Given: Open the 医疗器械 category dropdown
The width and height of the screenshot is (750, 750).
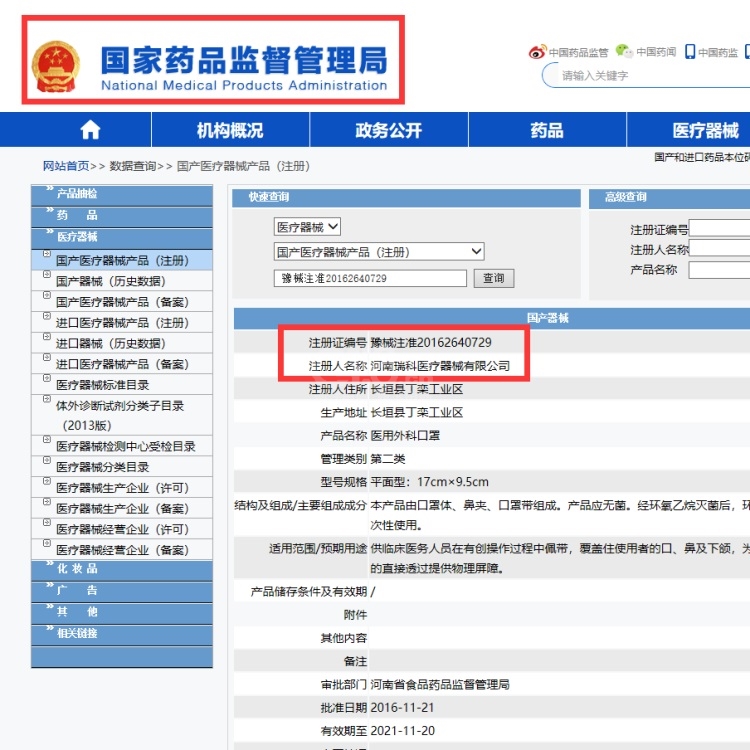Looking at the screenshot, I should click(x=308, y=227).
